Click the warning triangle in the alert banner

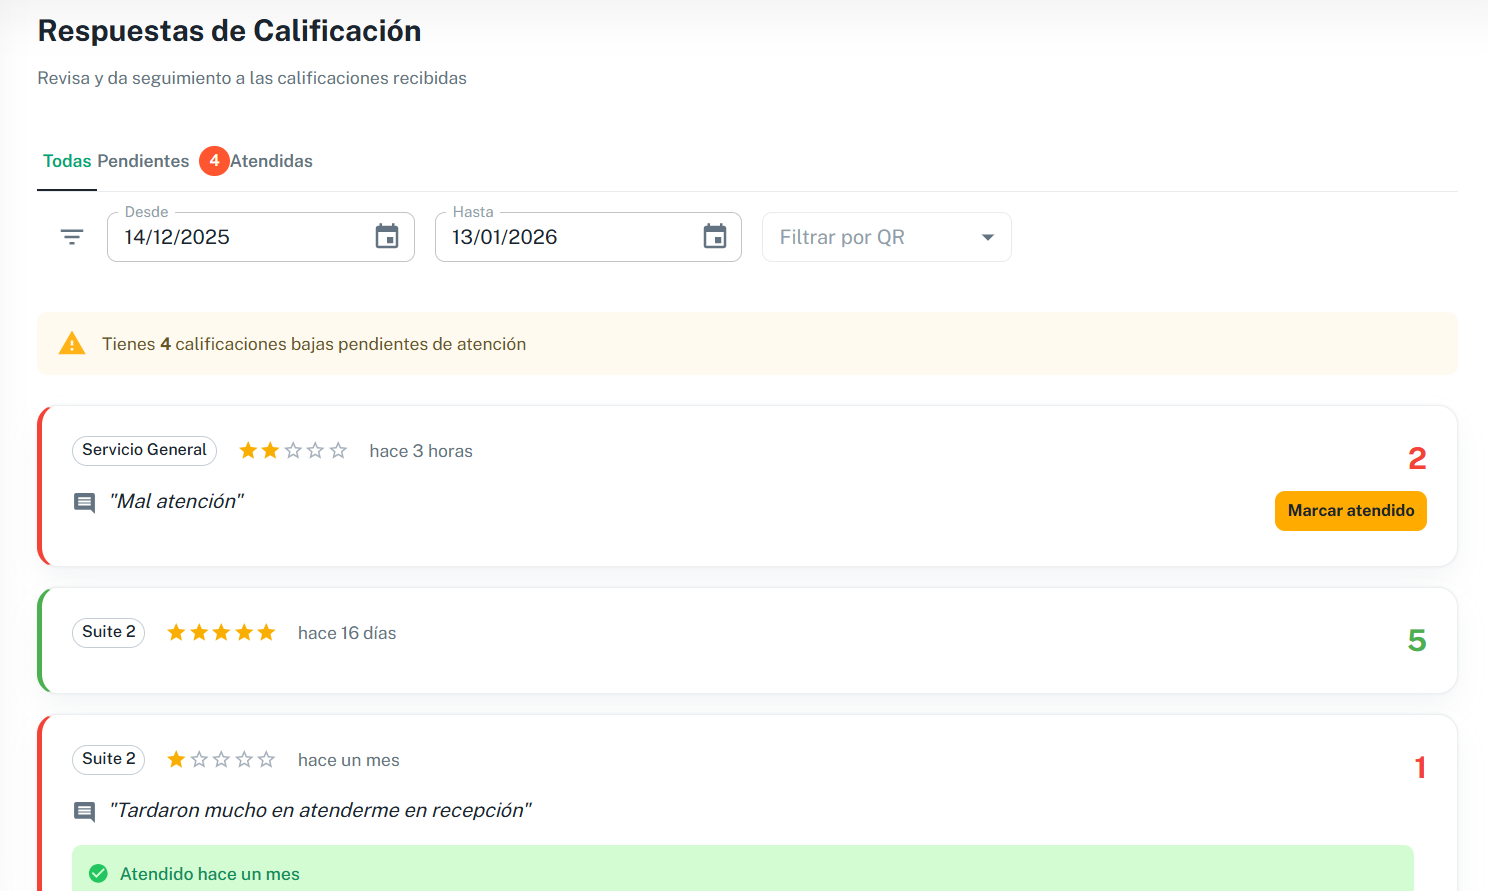click(x=71, y=343)
